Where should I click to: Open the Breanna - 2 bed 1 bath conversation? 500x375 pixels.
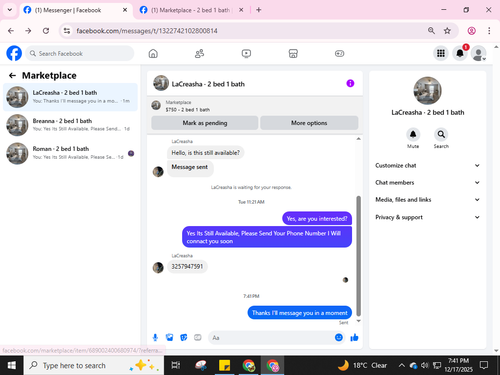pos(70,125)
